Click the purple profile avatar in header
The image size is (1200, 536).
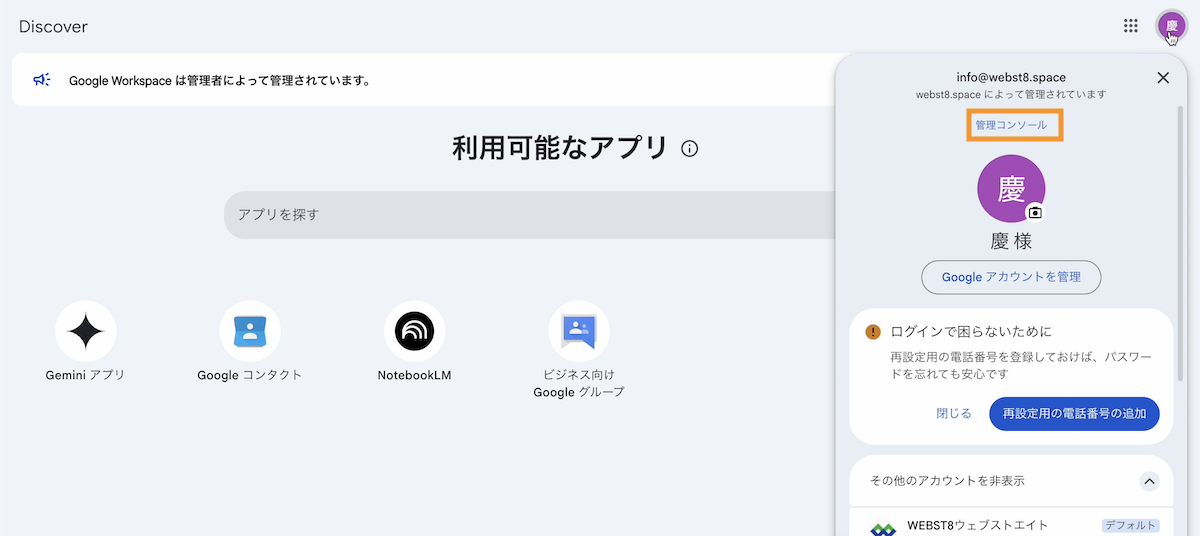click(x=1171, y=26)
